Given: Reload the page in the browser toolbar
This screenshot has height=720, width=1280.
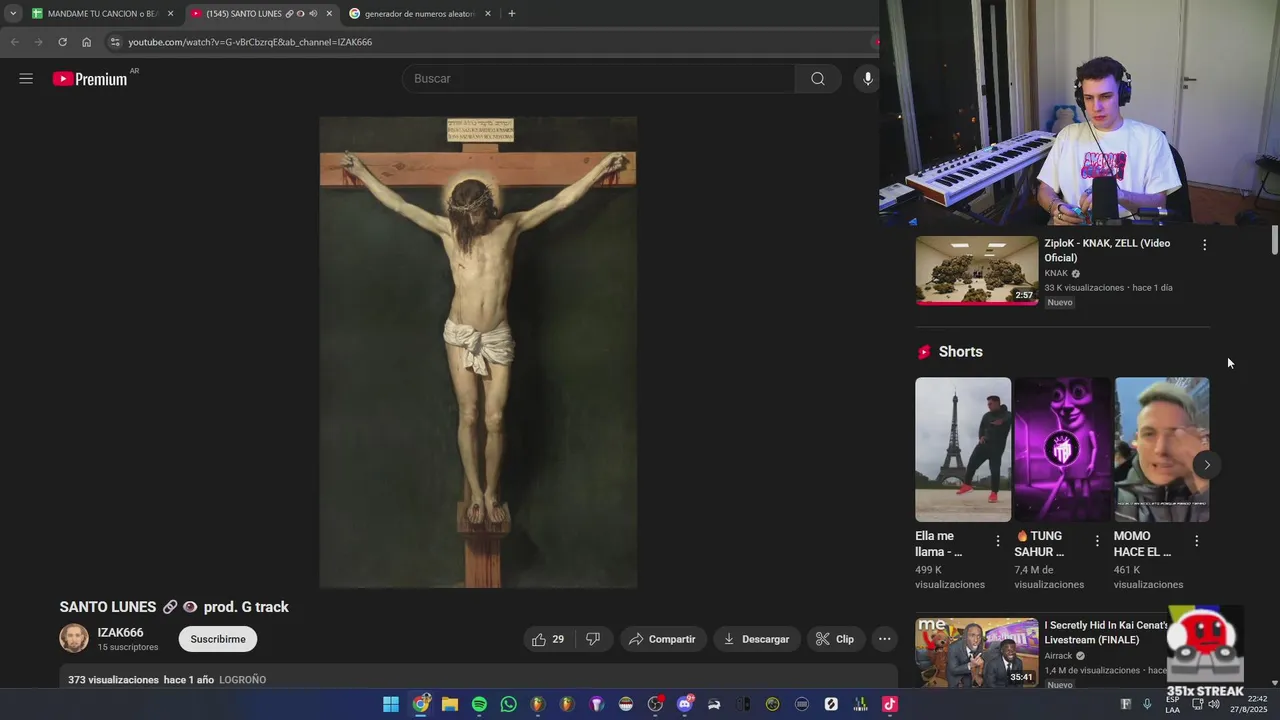Looking at the screenshot, I should coord(62,42).
